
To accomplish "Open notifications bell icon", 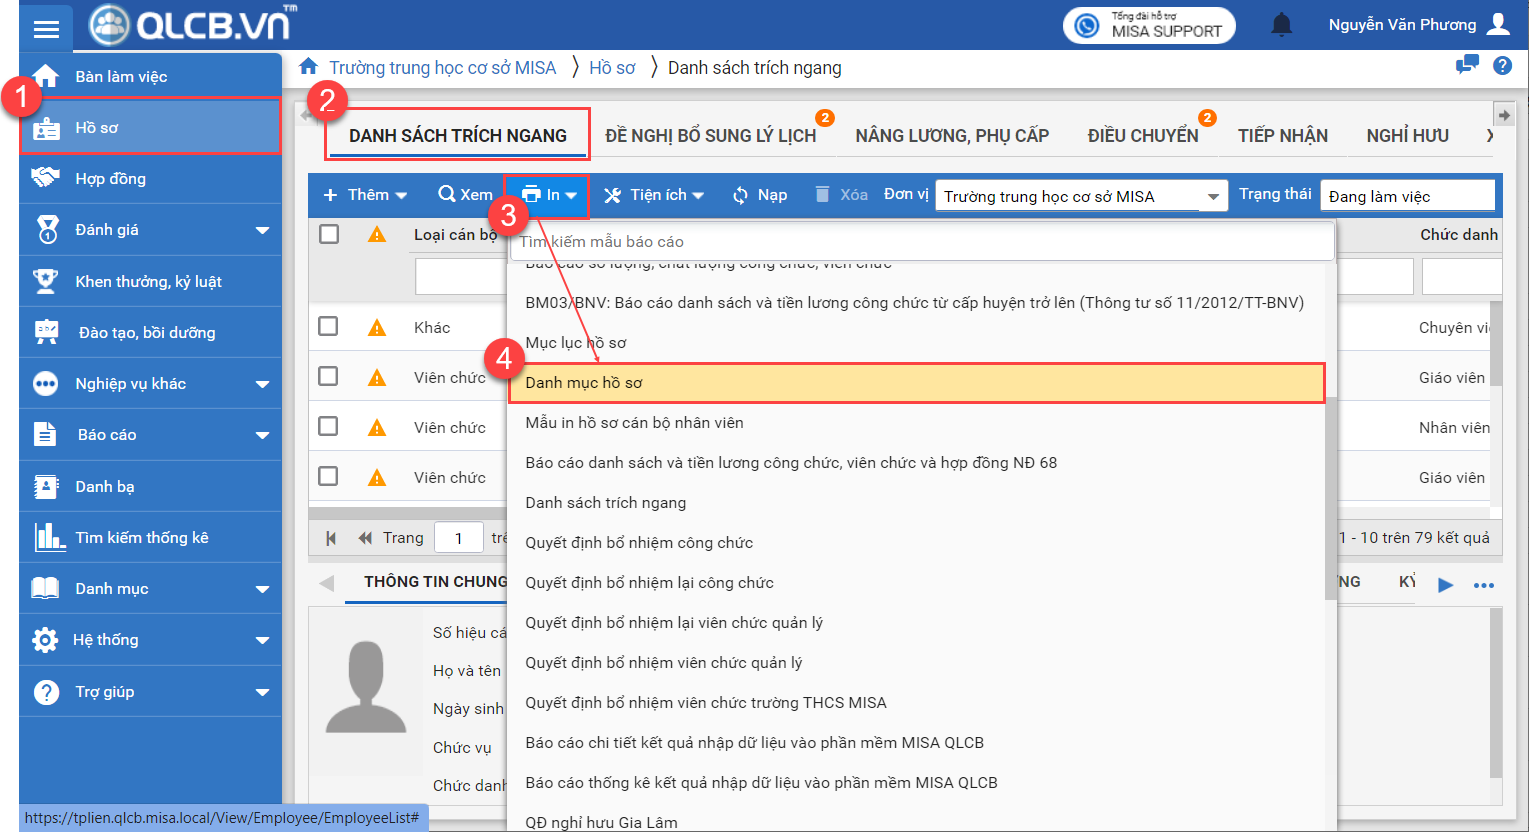I will tap(1281, 25).
